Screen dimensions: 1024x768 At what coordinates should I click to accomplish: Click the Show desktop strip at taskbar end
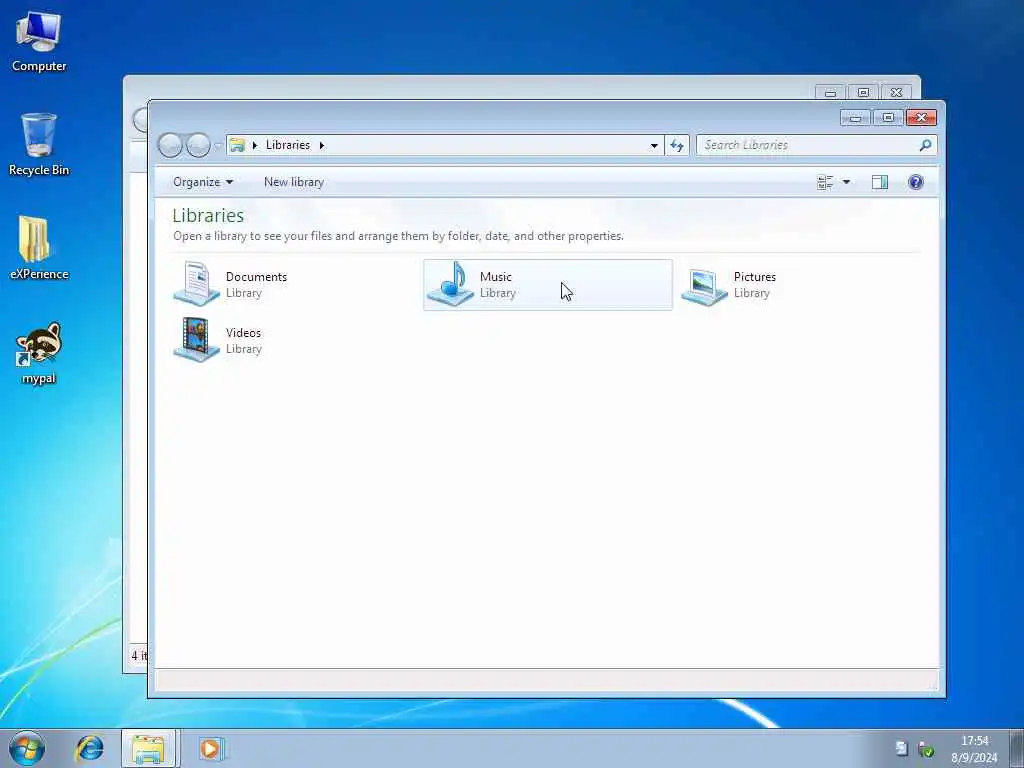(1017, 748)
